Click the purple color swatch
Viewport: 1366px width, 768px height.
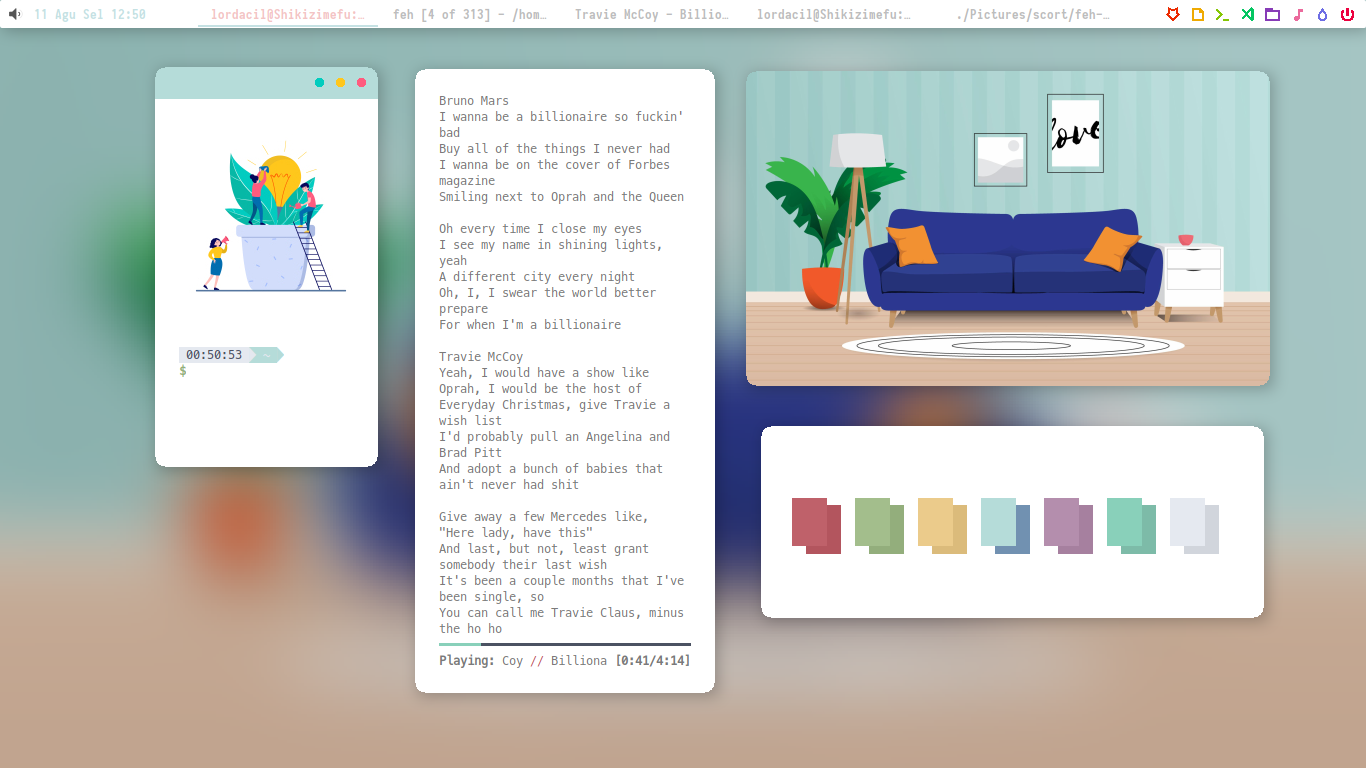(1068, 526)
